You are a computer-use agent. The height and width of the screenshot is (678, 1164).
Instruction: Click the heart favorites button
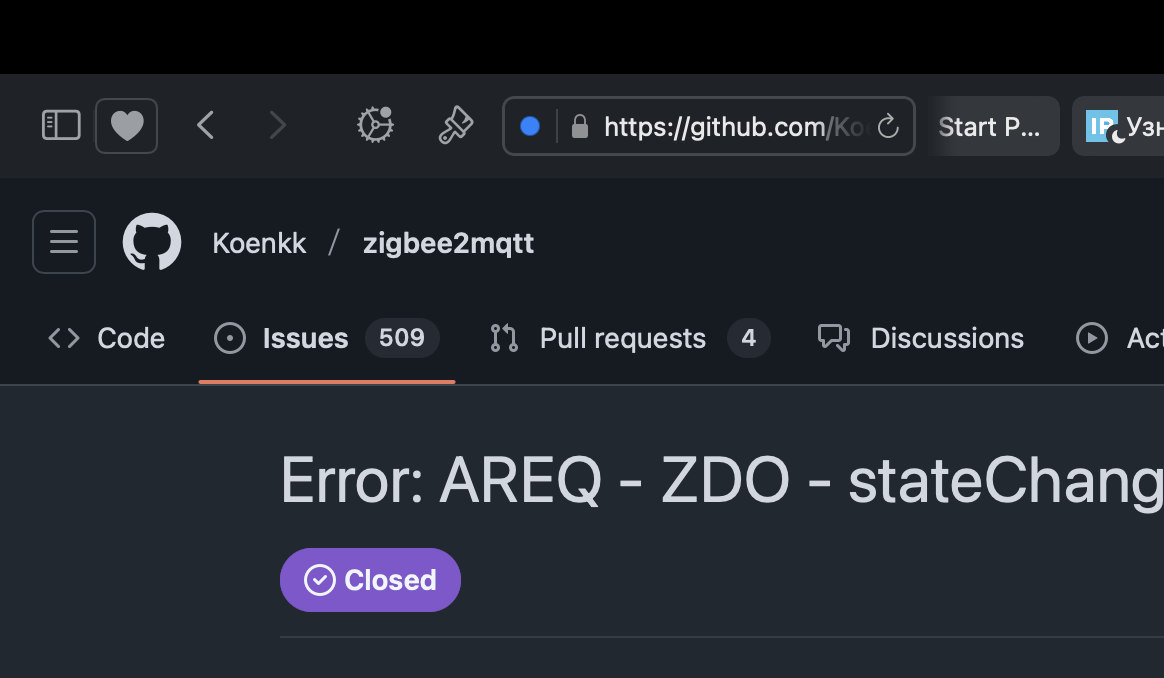tap(126, 126)
